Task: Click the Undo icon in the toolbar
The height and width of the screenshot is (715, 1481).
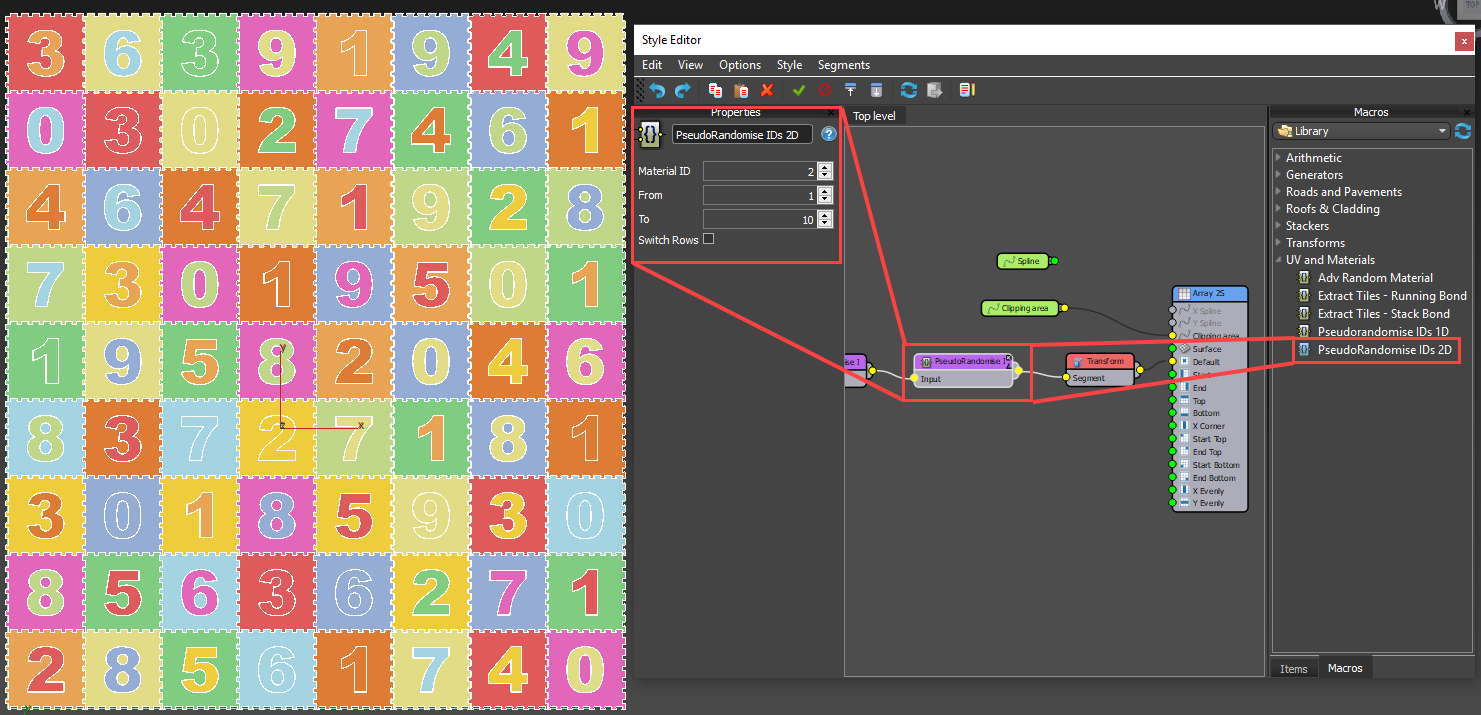Action: [659, 90]
